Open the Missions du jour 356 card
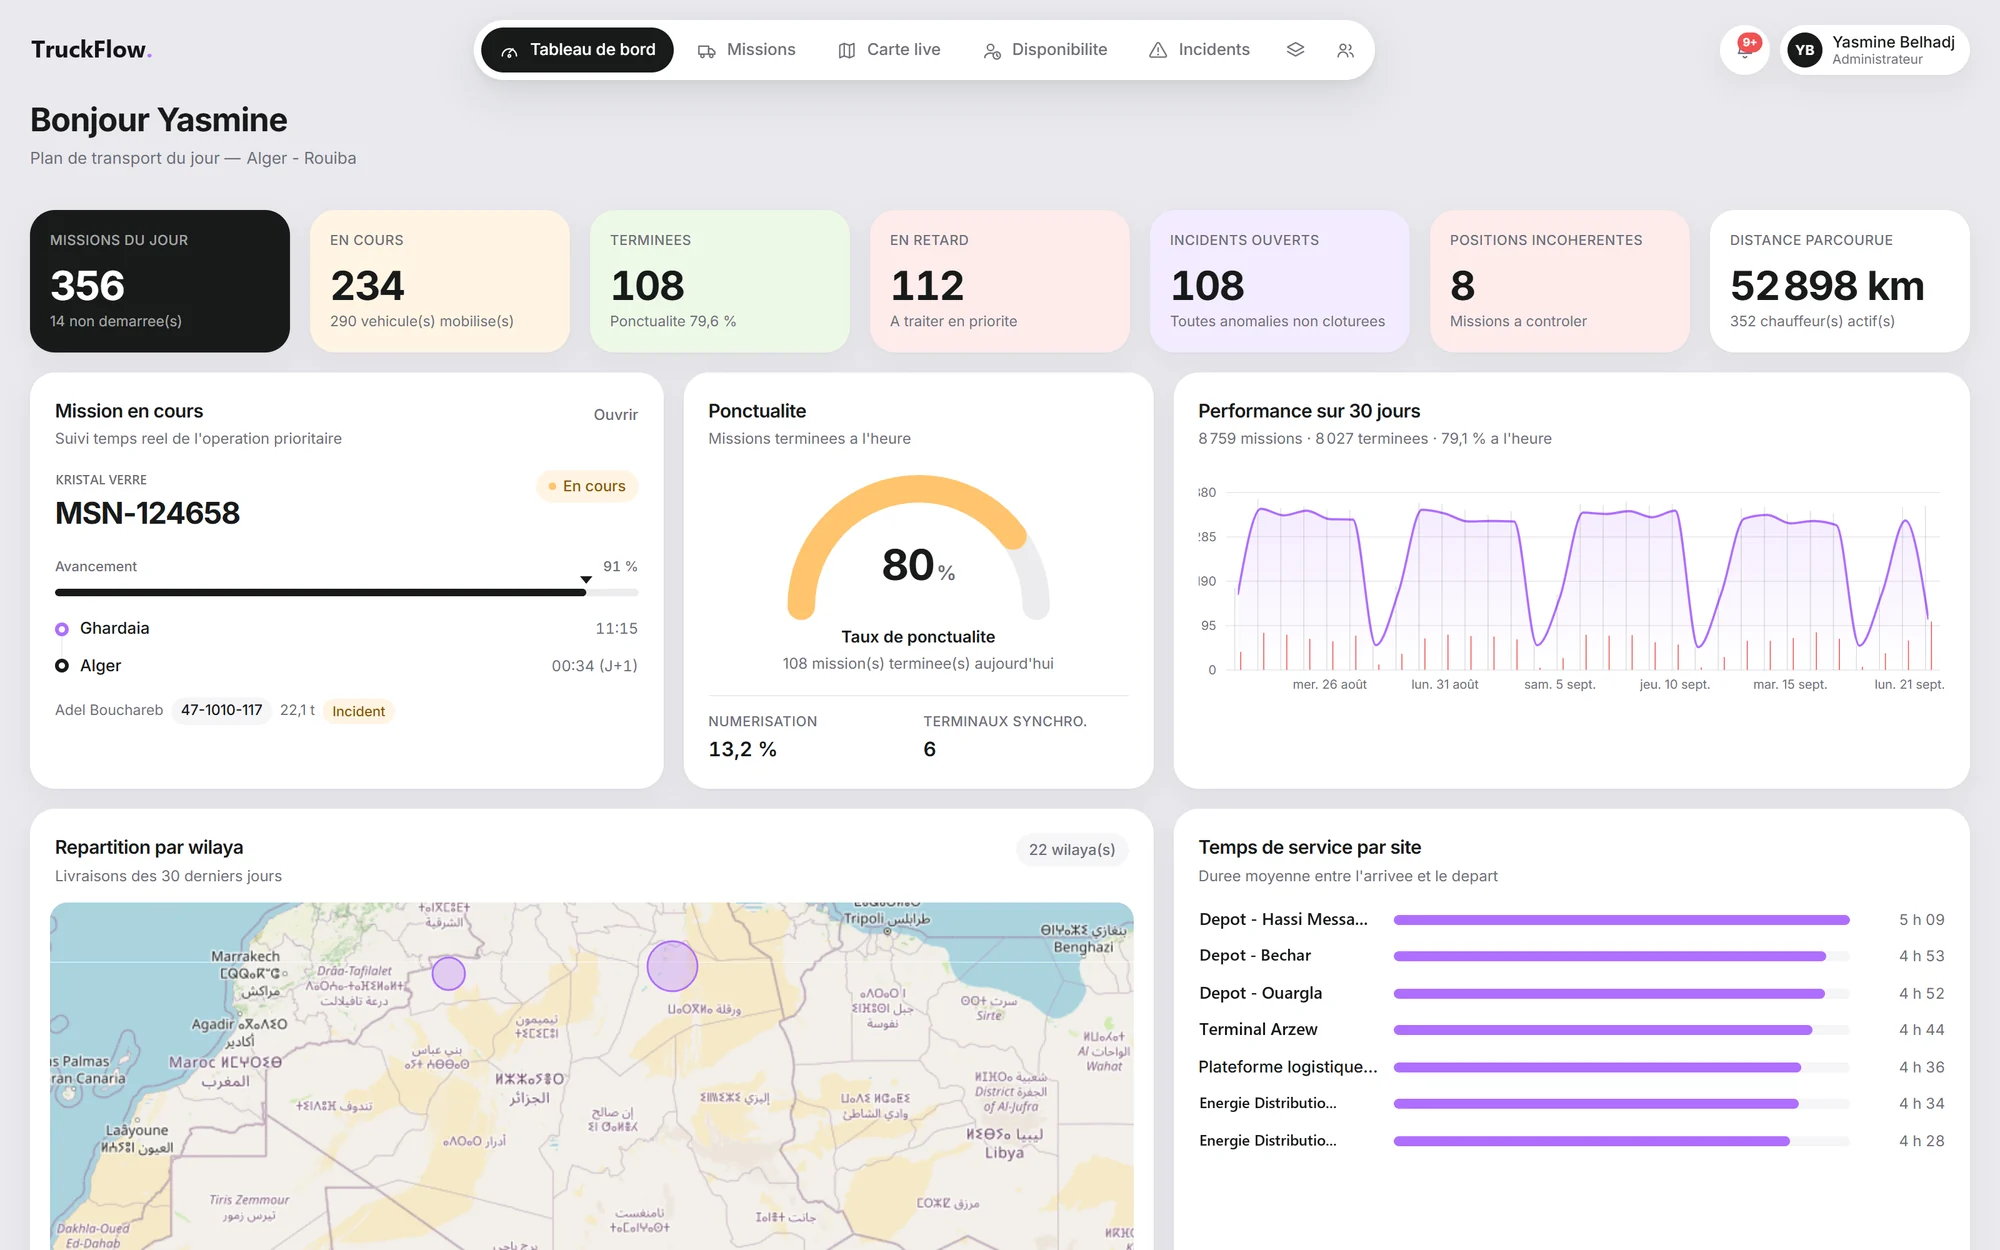 pos(160,281)
